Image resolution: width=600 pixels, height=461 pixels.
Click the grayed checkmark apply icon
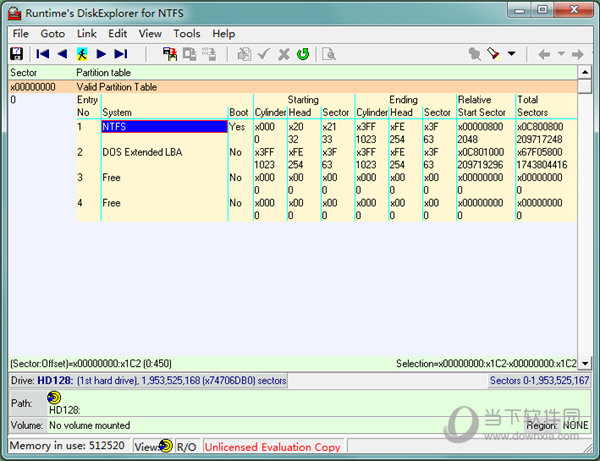tap(264, 54)
